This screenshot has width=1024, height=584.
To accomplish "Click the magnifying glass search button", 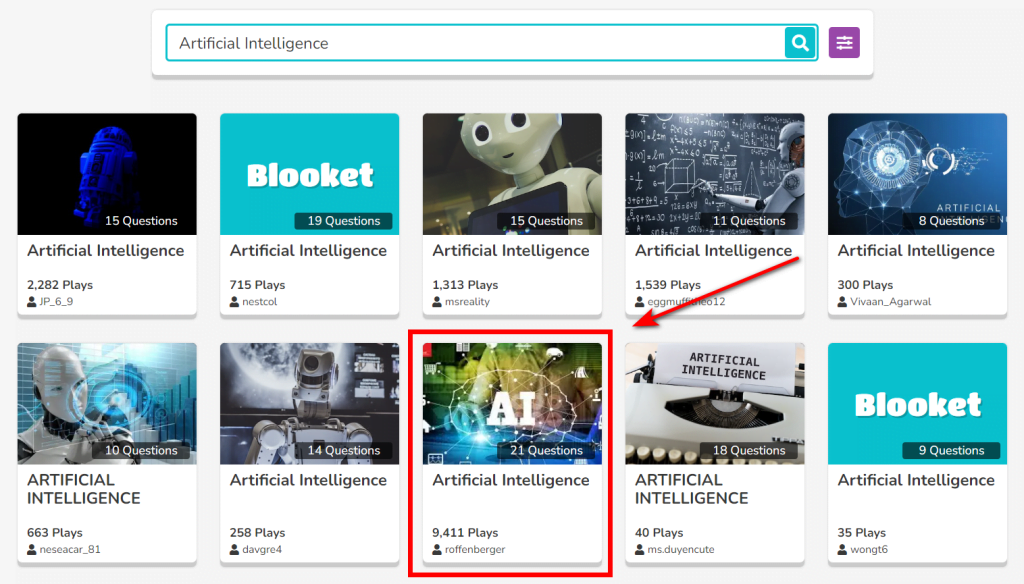I will point(800,43).
